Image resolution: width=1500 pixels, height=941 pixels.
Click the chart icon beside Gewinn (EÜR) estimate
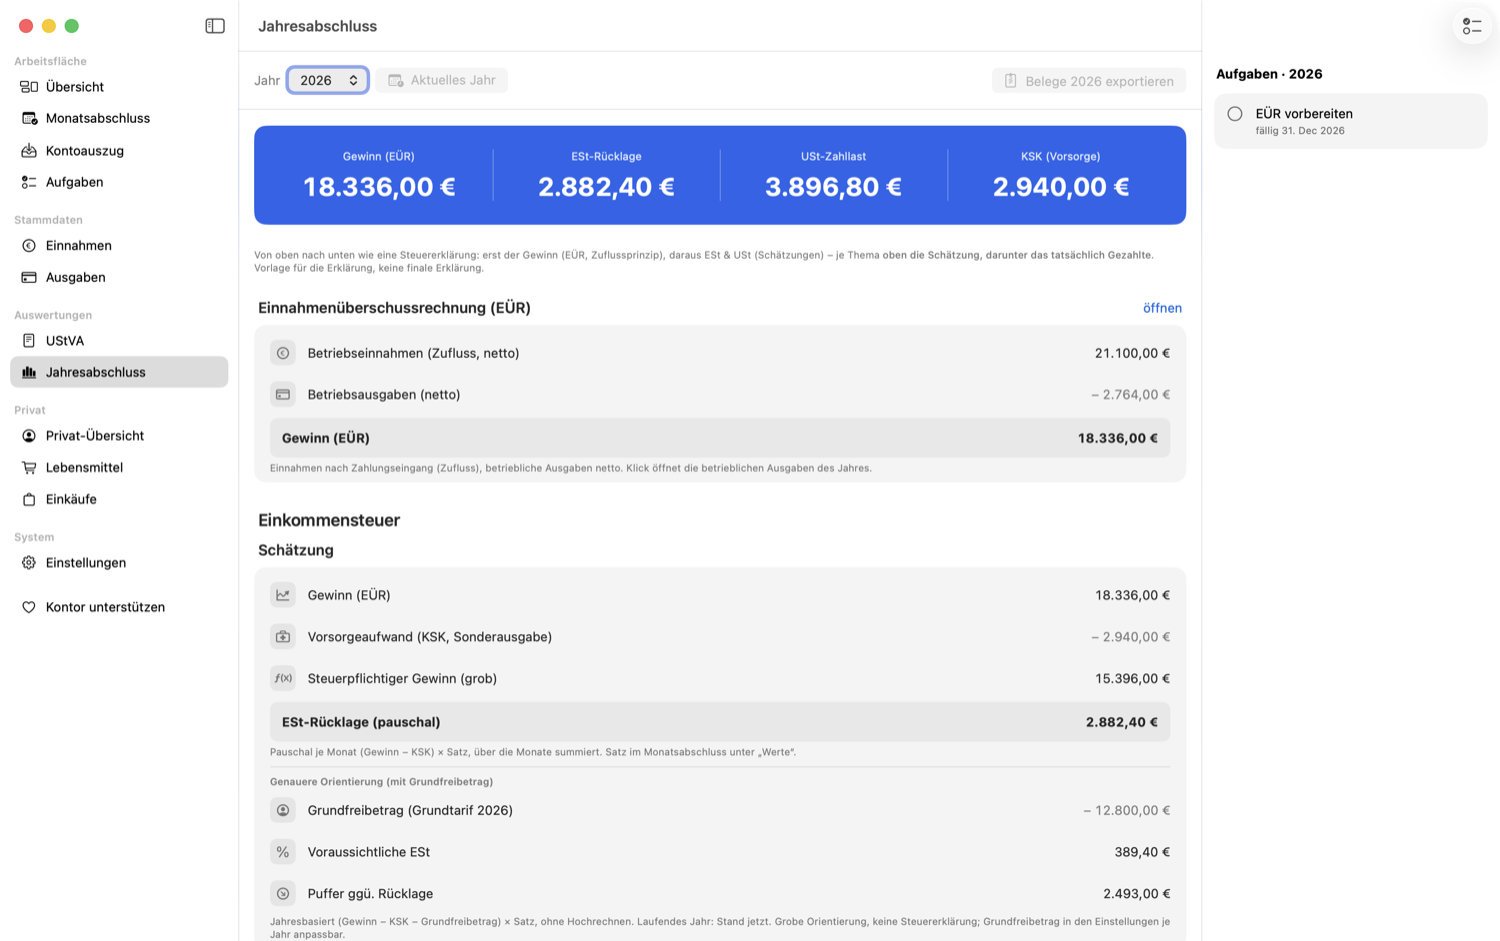point(283,595)
